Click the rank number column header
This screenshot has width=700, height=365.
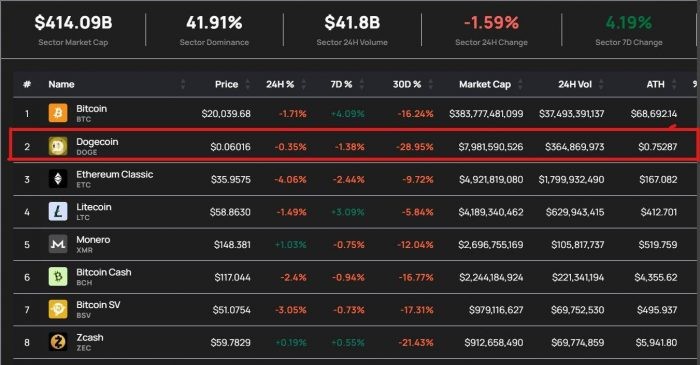27,84
